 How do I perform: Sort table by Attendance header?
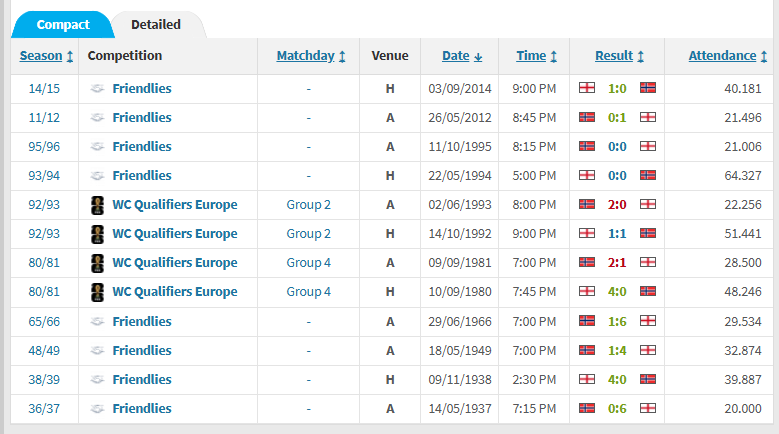[722, 56]
